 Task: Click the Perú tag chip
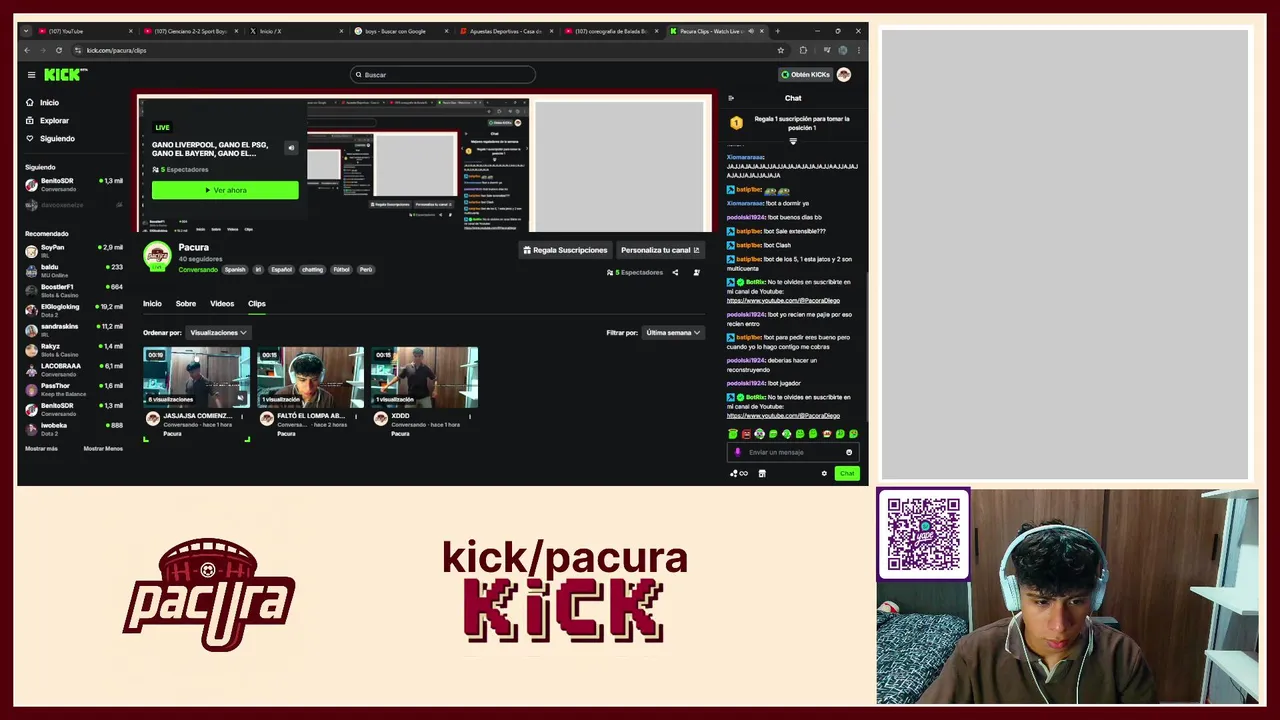[366, 269]
